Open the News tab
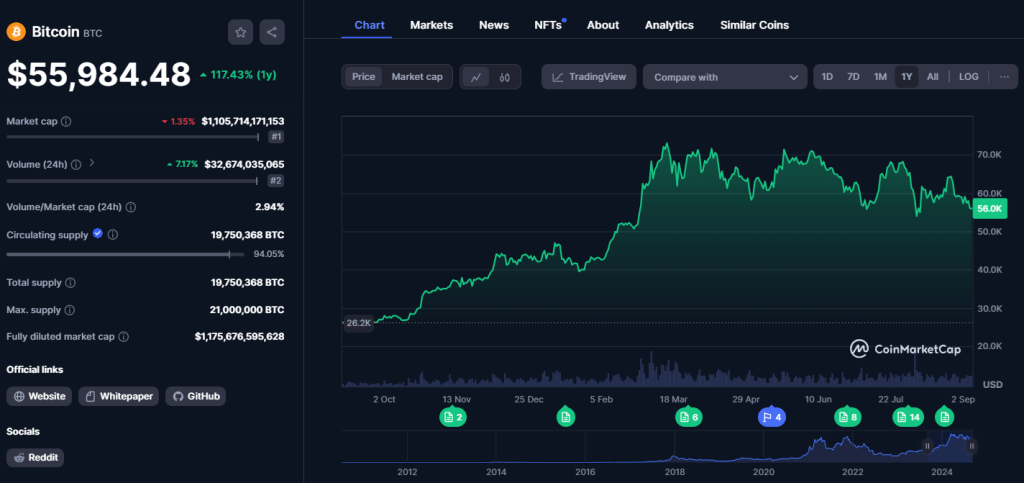The image size is (1024, 483). click(x=494, y=25)
